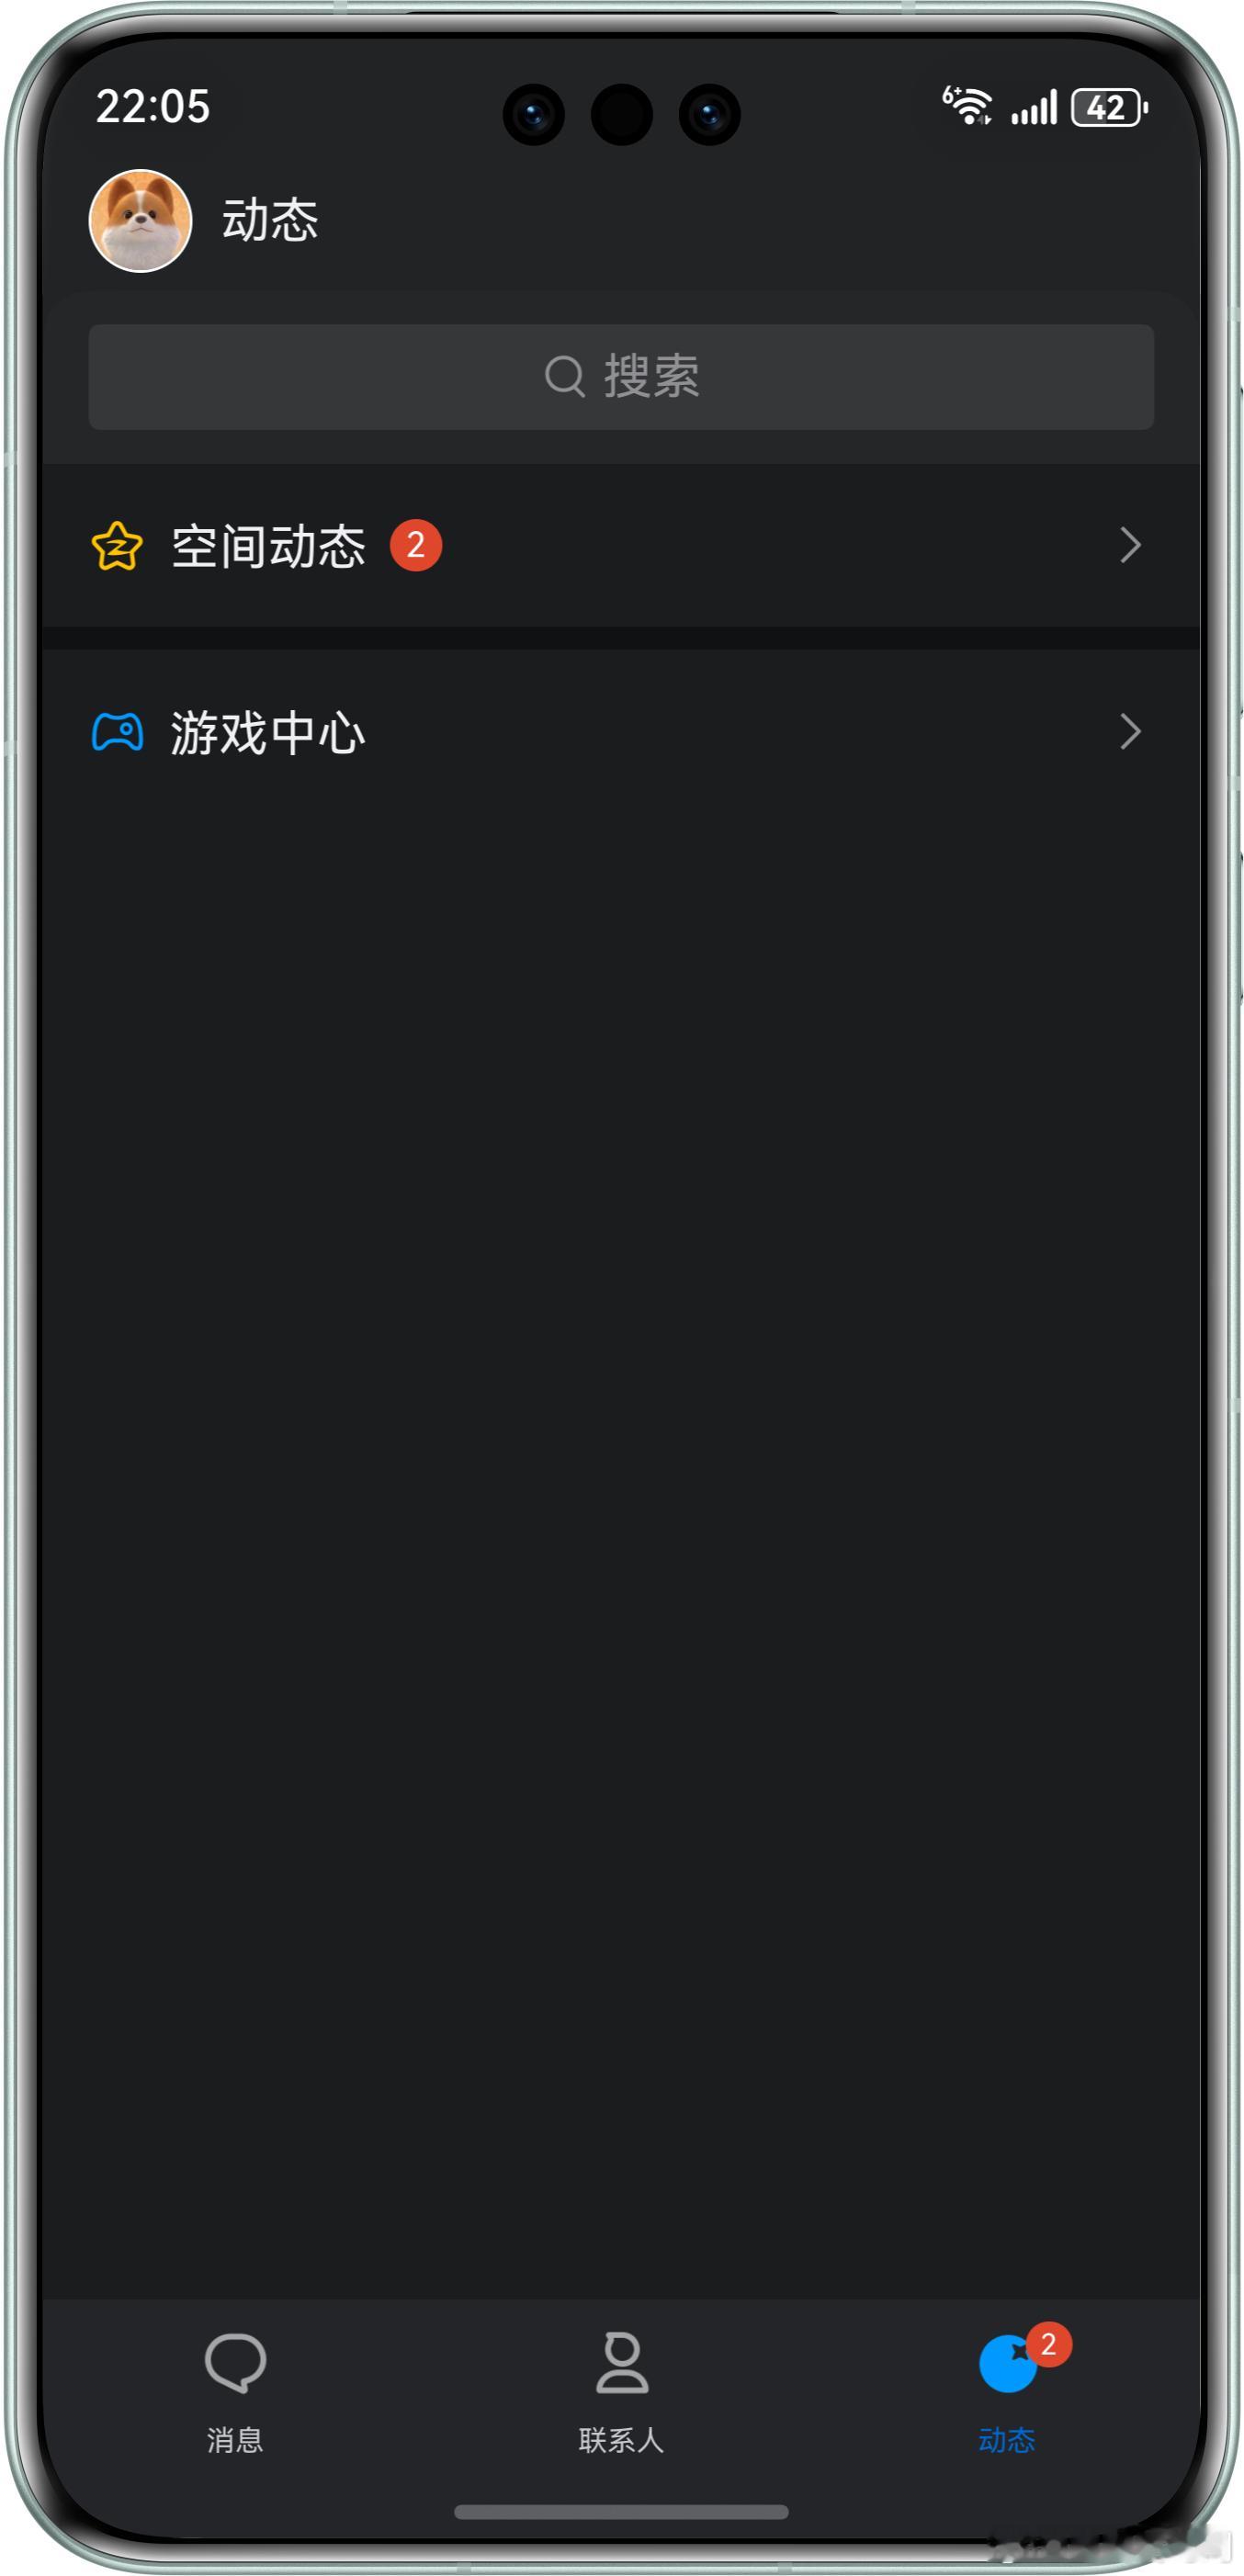This screenshot has width=1244, height=2576.
Task: Select the 动态 tab label at bottom
Action: point(1007,2440)
